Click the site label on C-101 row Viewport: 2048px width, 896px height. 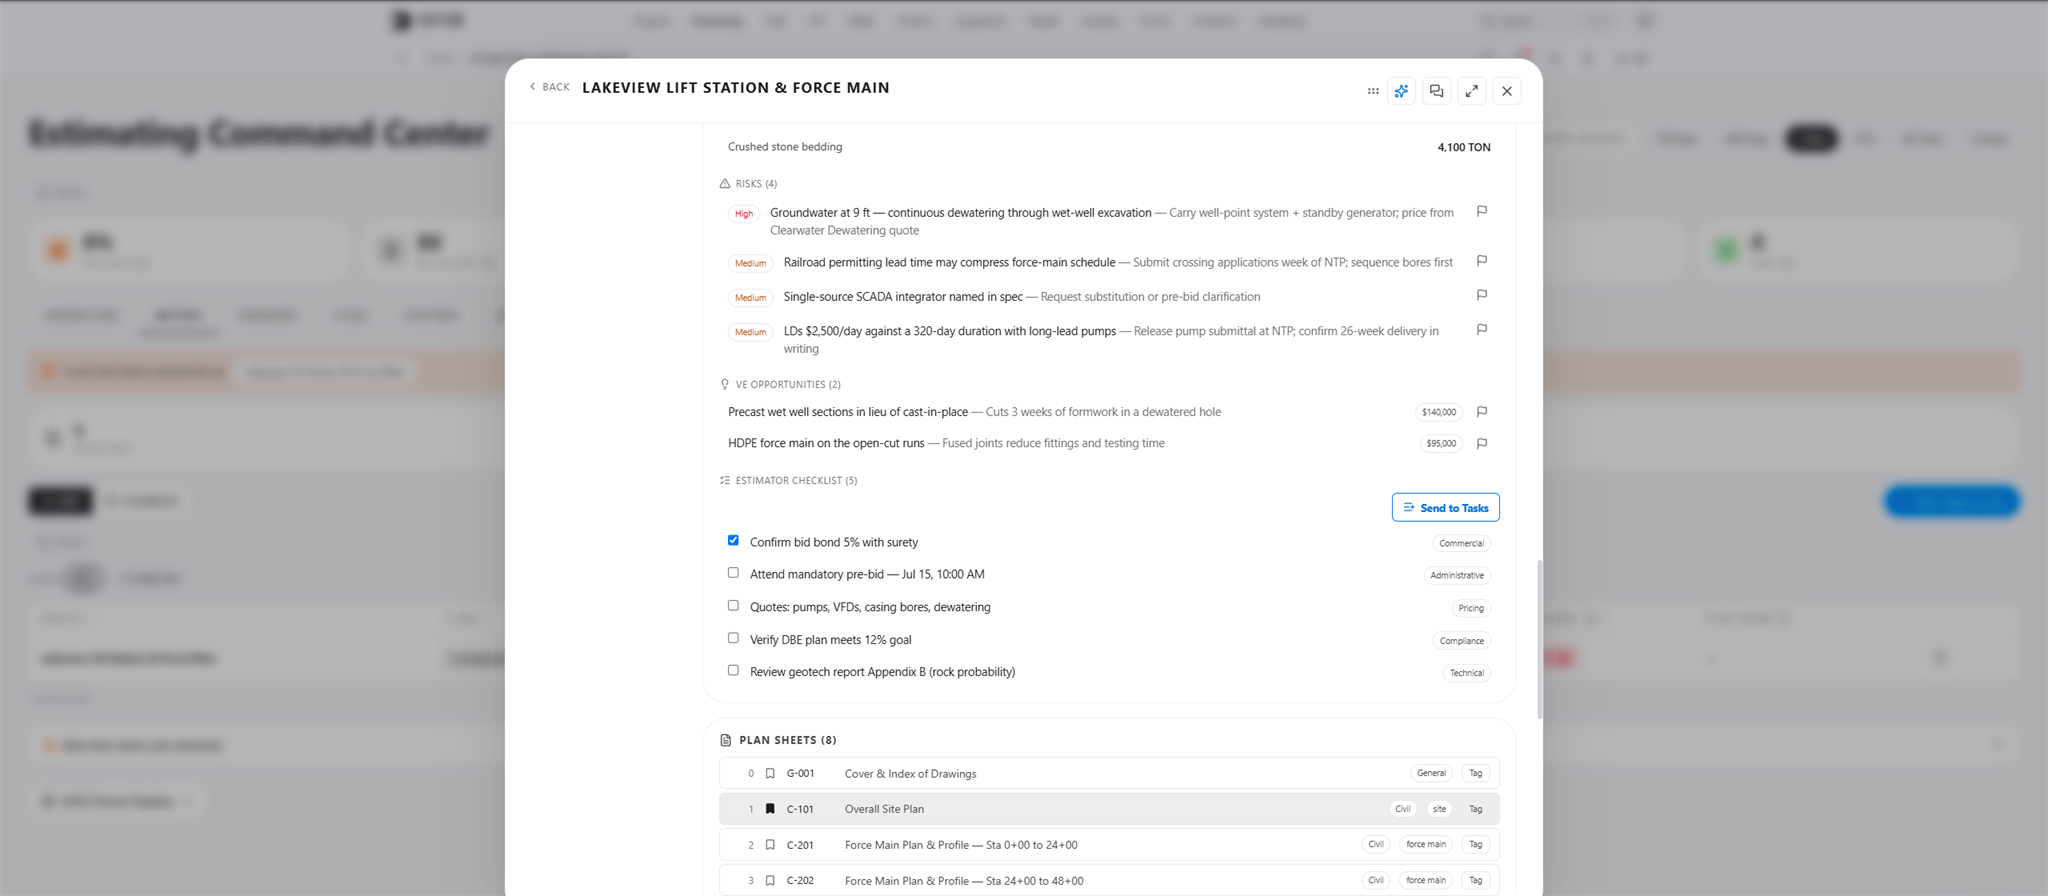coord(1439,809)
